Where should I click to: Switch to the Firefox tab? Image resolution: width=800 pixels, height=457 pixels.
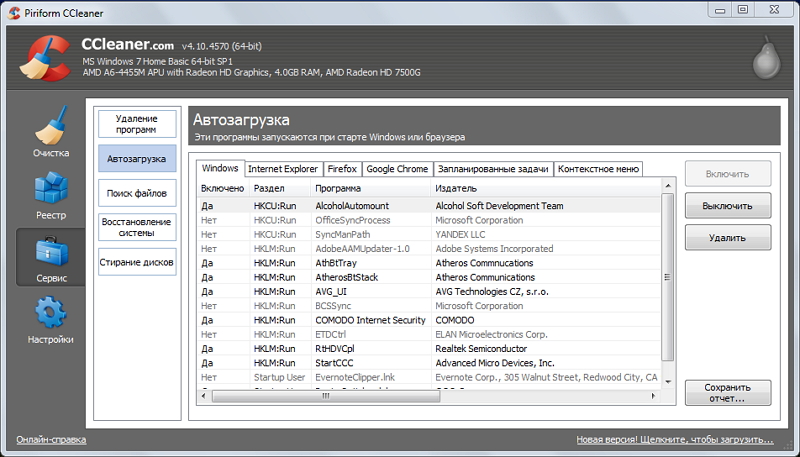(x=342, y=169)
